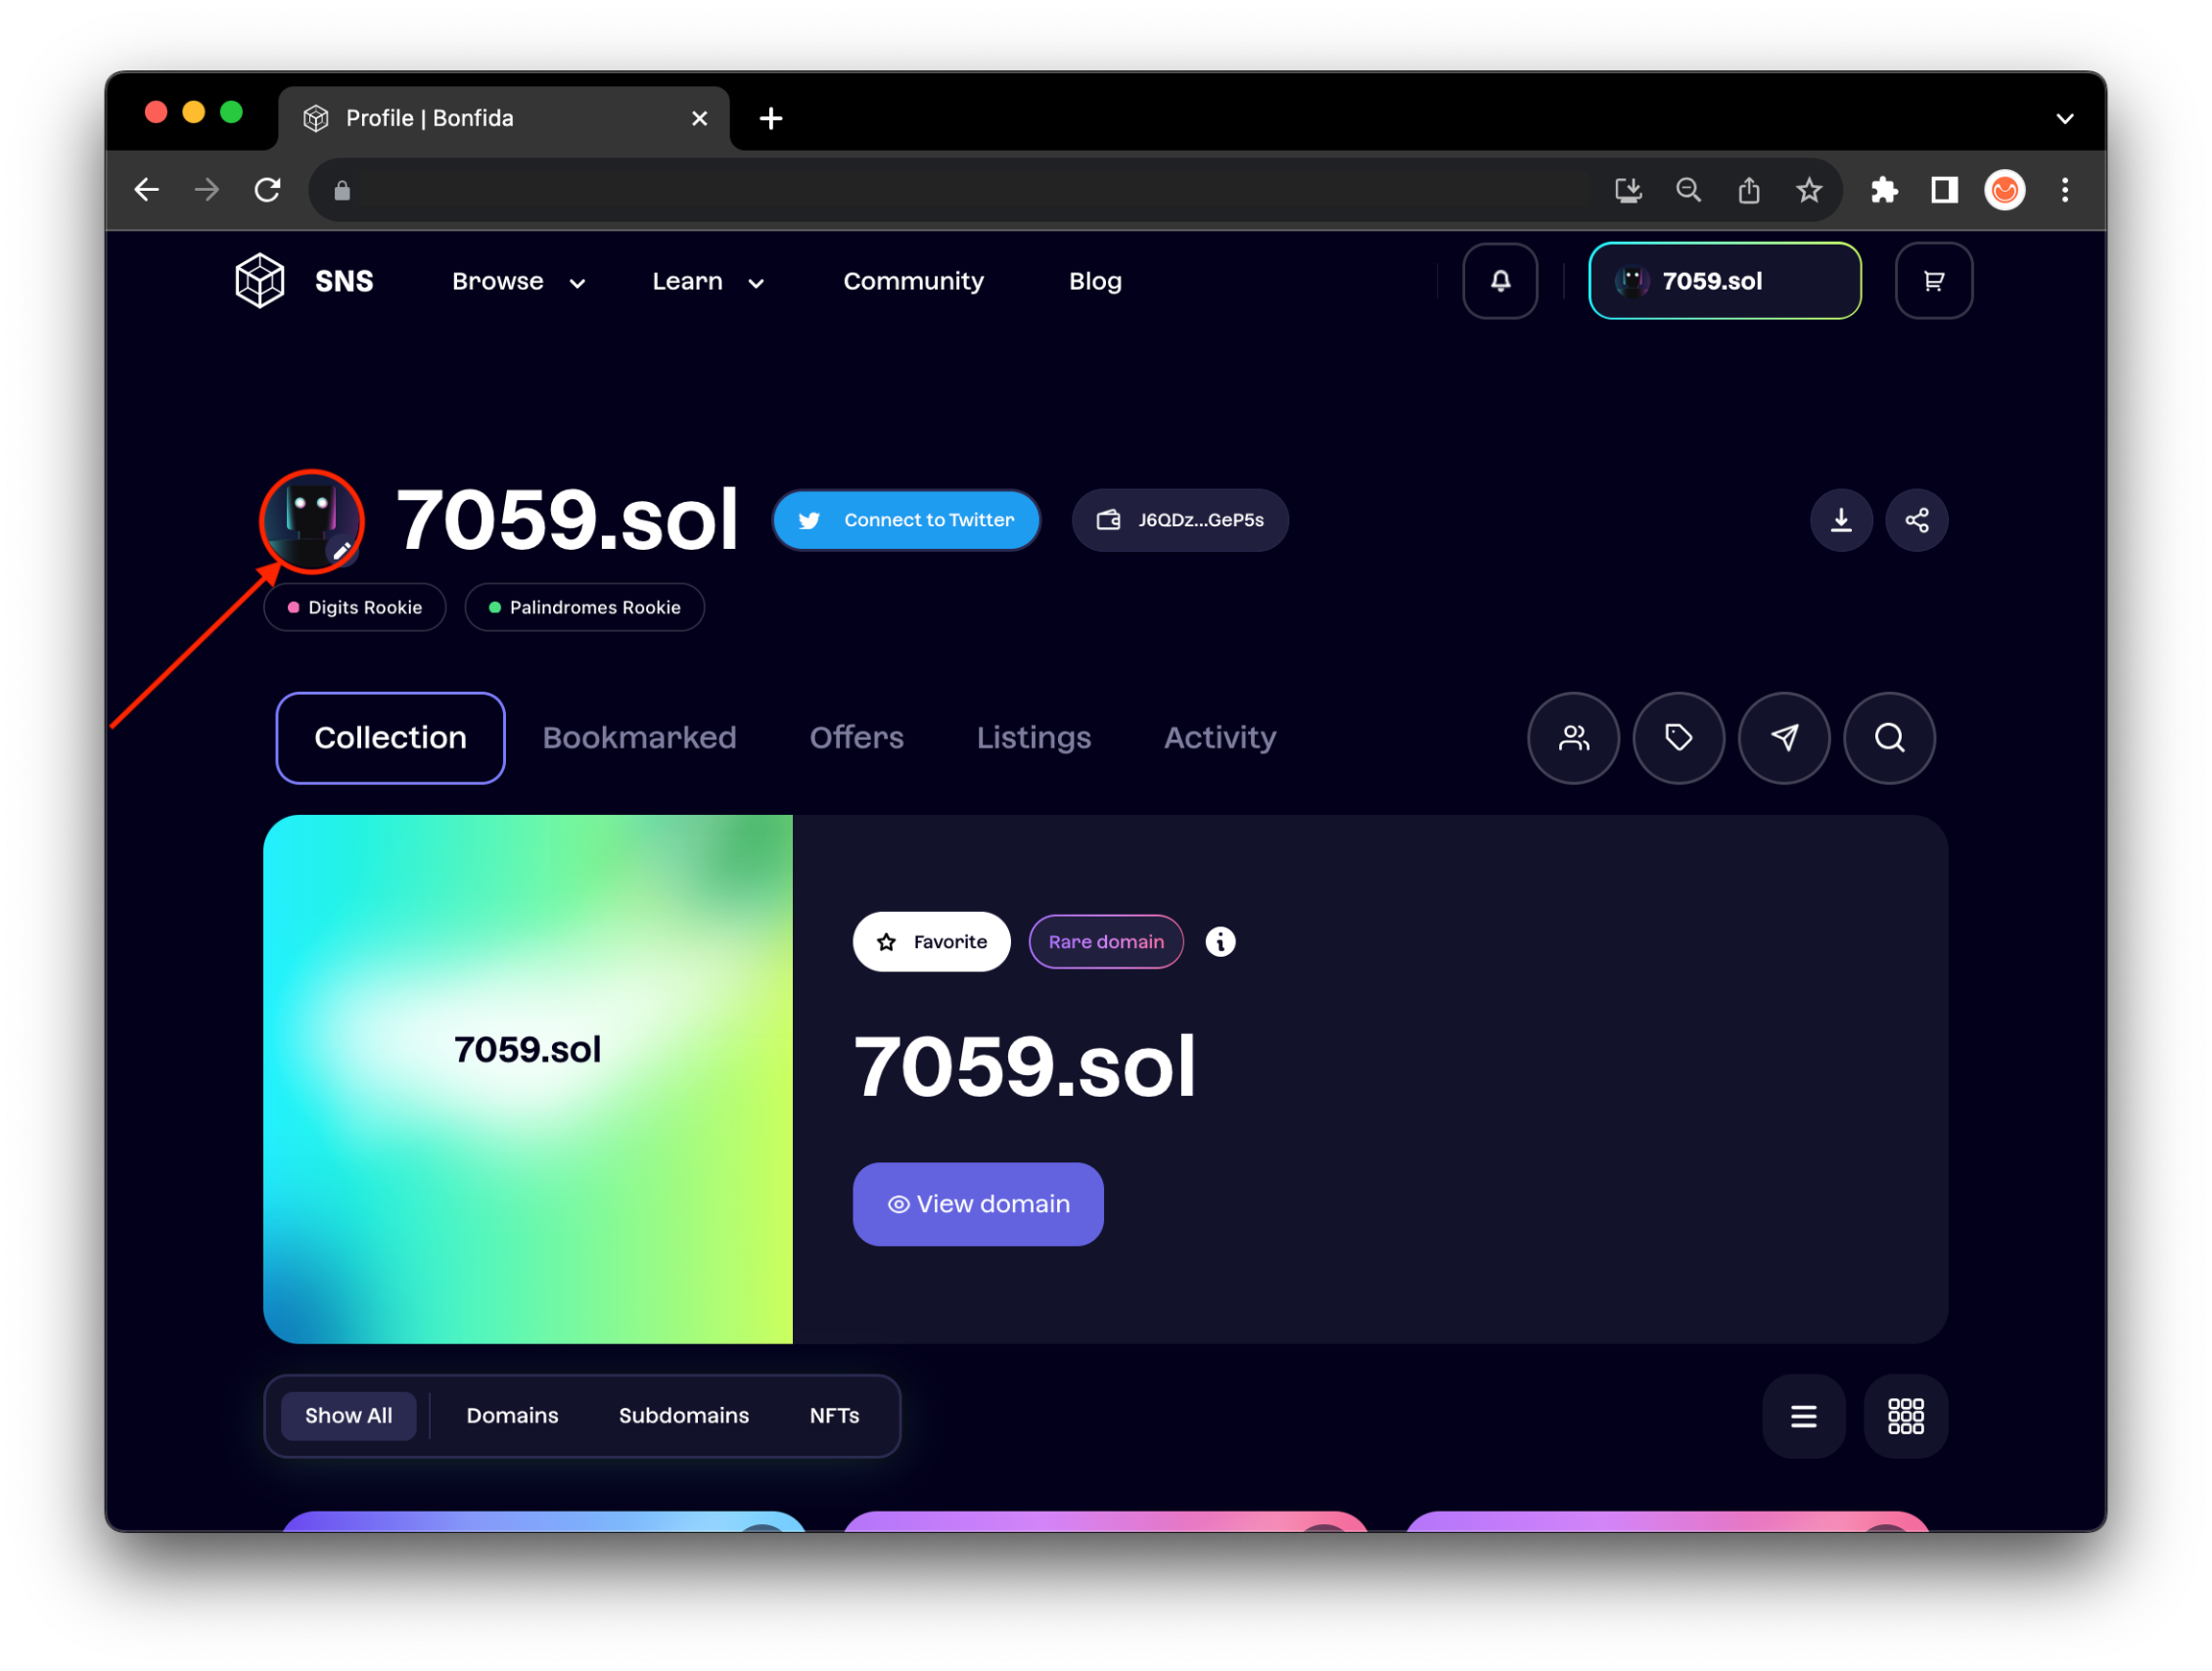Click the magnifier search icon button
The height and width of the screenshot is (1671, 2212).
pyautogui.click(x=1889, y=738)
